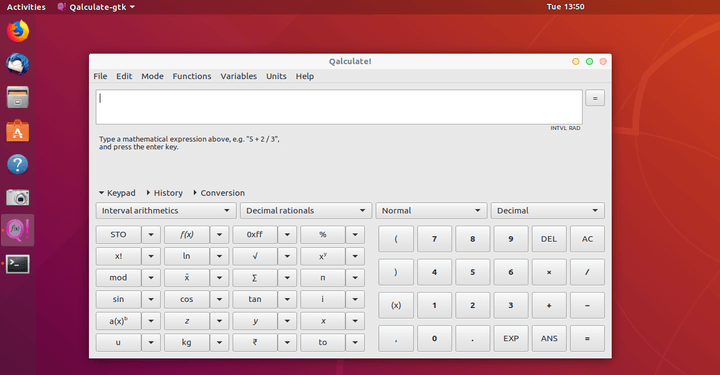Click the STO store button
The image size is (720, 375).
pyautogui.click(x=118, y=235)
